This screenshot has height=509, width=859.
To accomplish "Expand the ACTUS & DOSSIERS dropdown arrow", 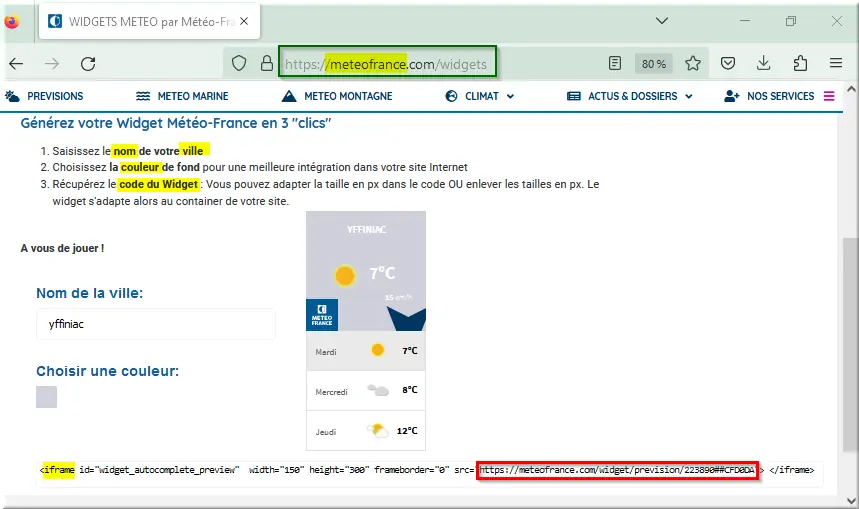I will (x=689, y=96).
